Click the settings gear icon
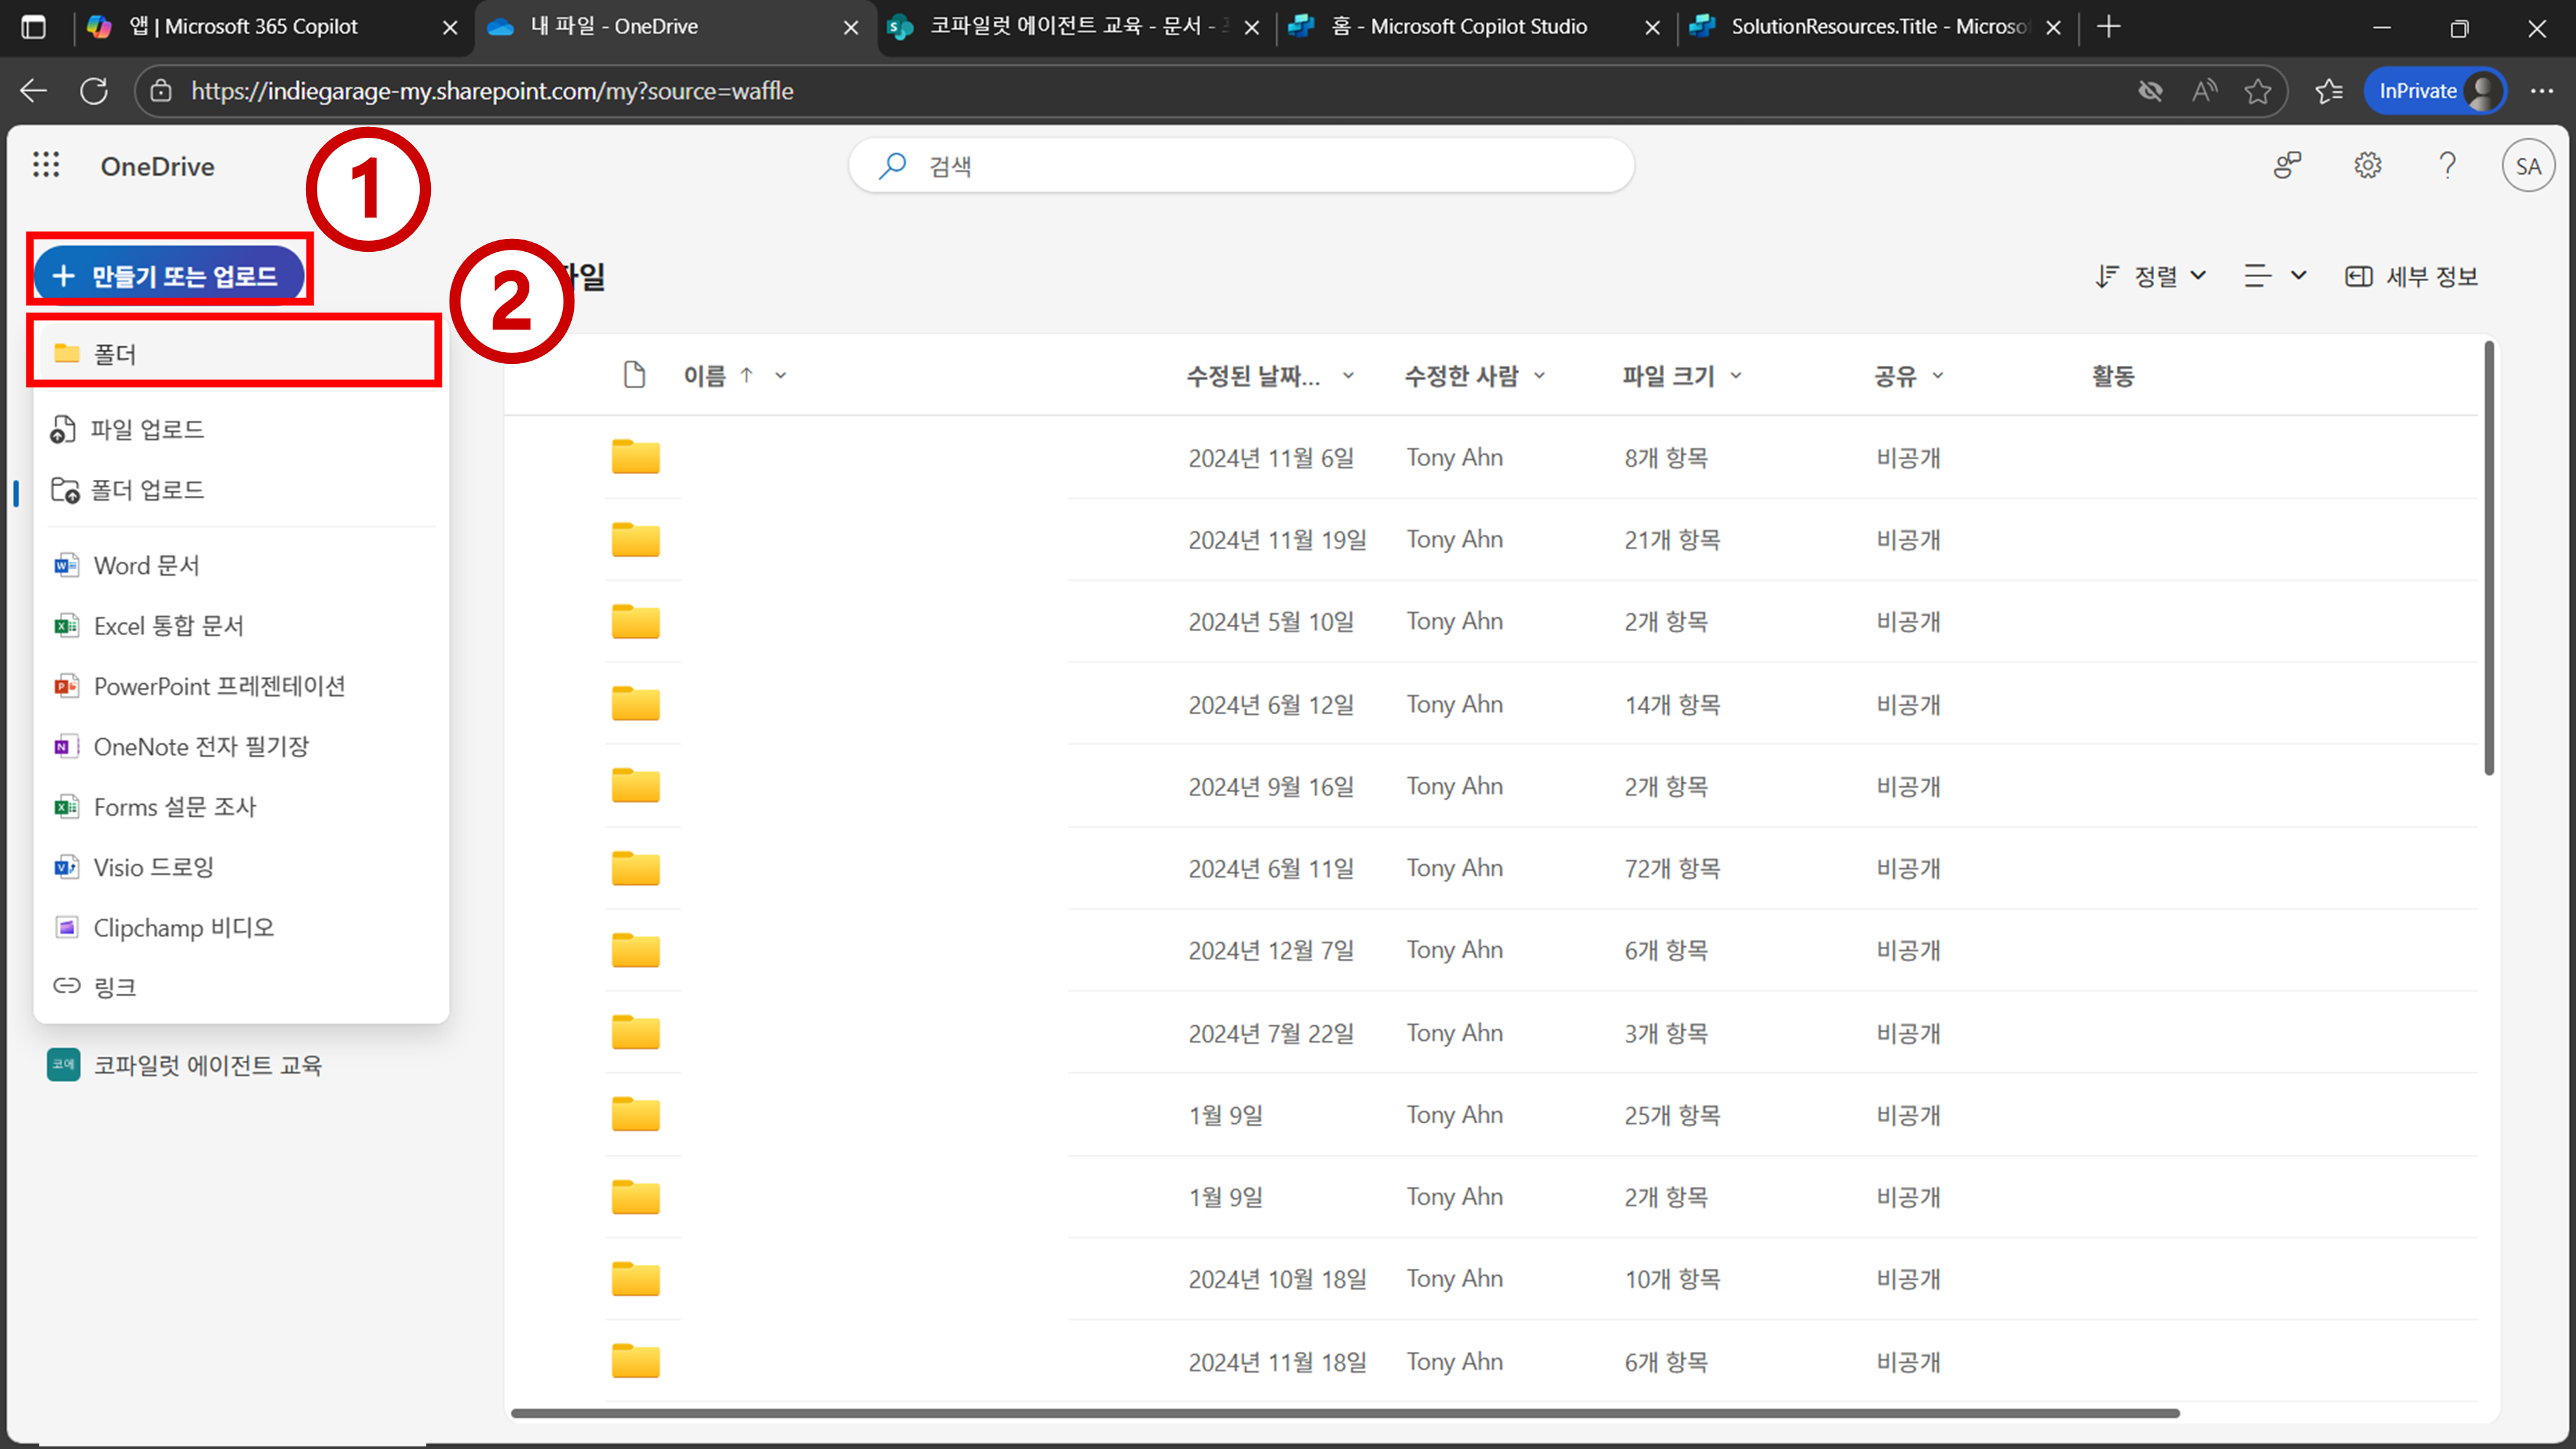This screenshot has height=1449, width=2576. pyautogui.click(x=2367, y=165)
